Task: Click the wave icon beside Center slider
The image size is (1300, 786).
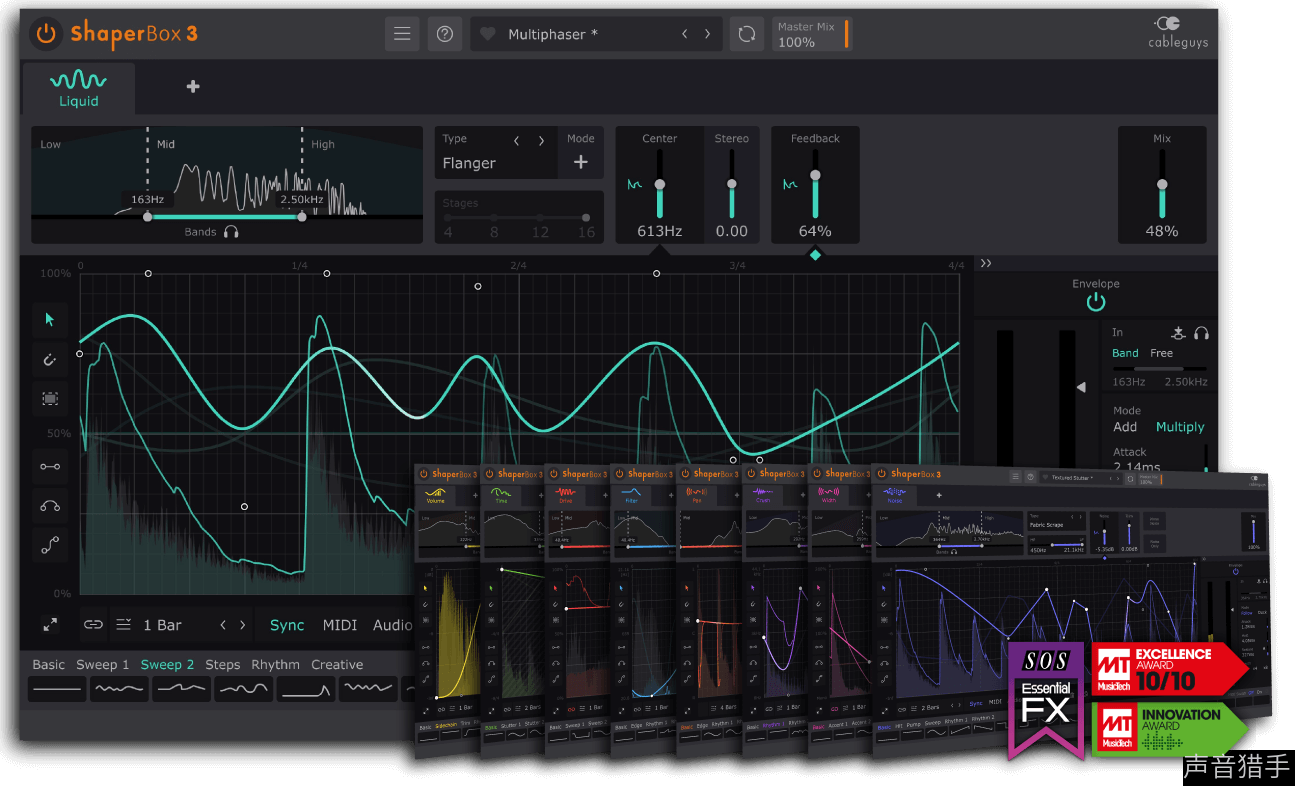Action: (x=634, y=184)
